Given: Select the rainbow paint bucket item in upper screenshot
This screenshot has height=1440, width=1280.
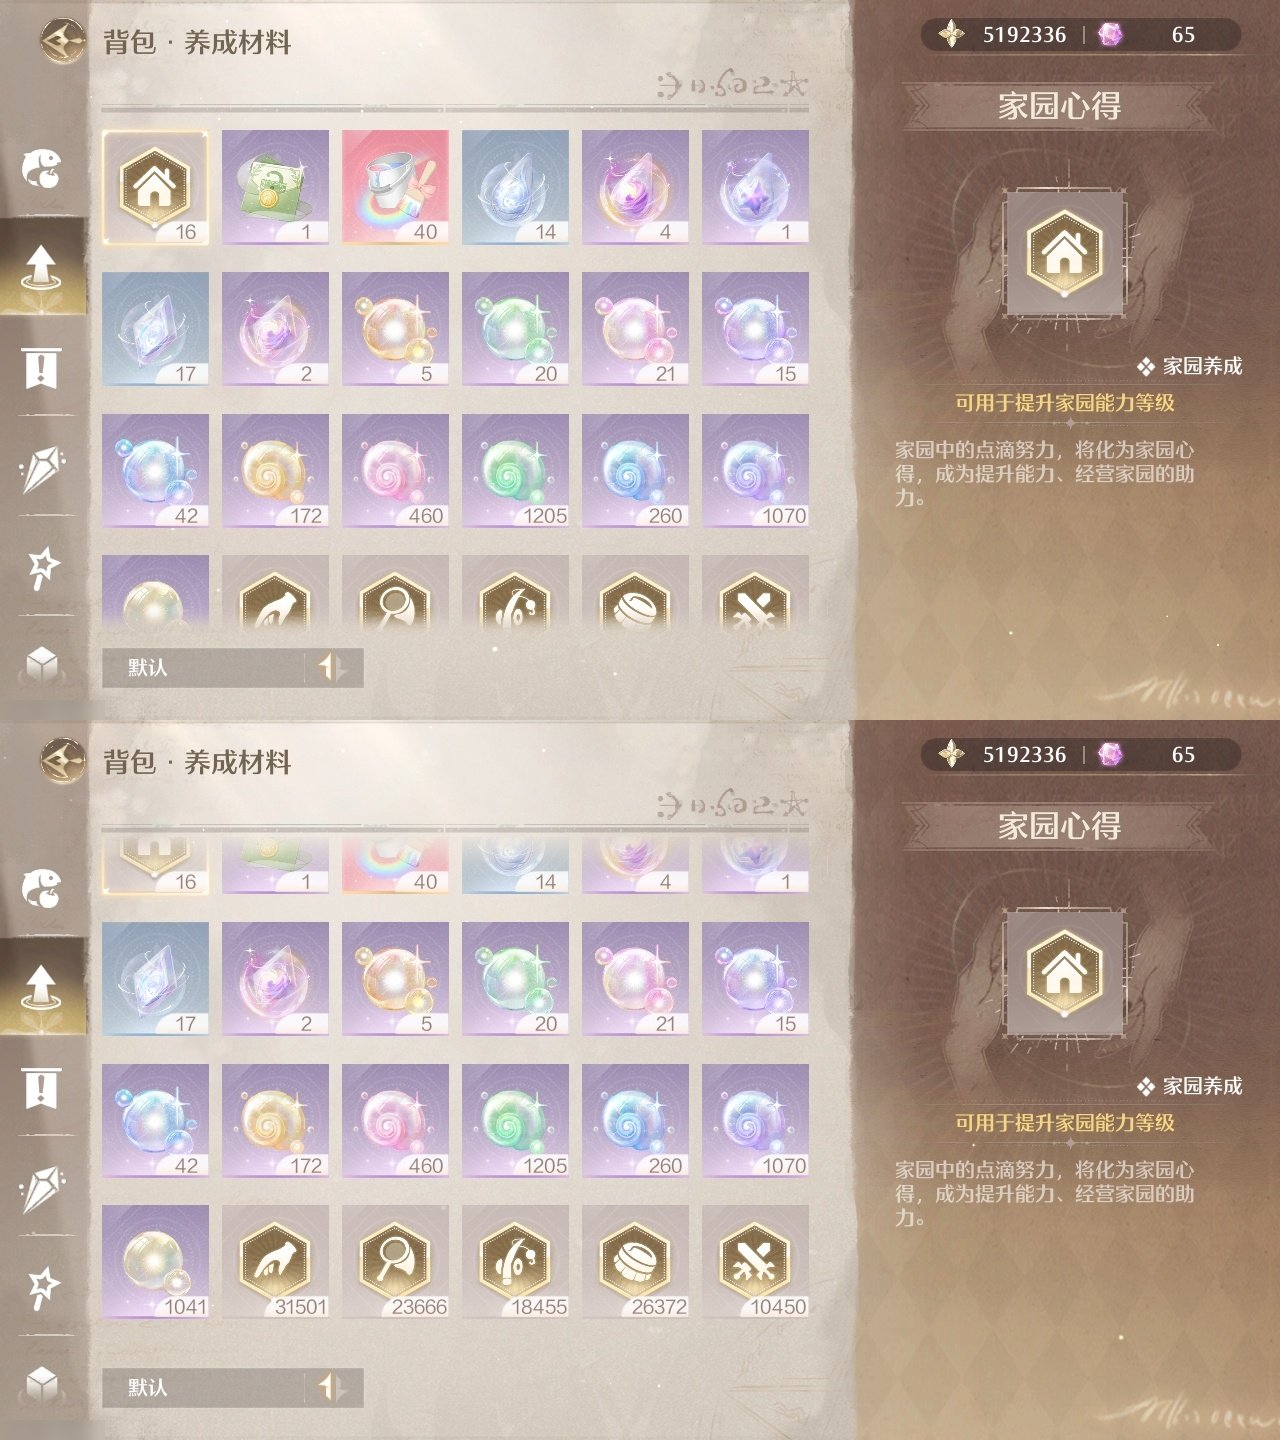Looking at the screenshot, I should pos(395,187).
